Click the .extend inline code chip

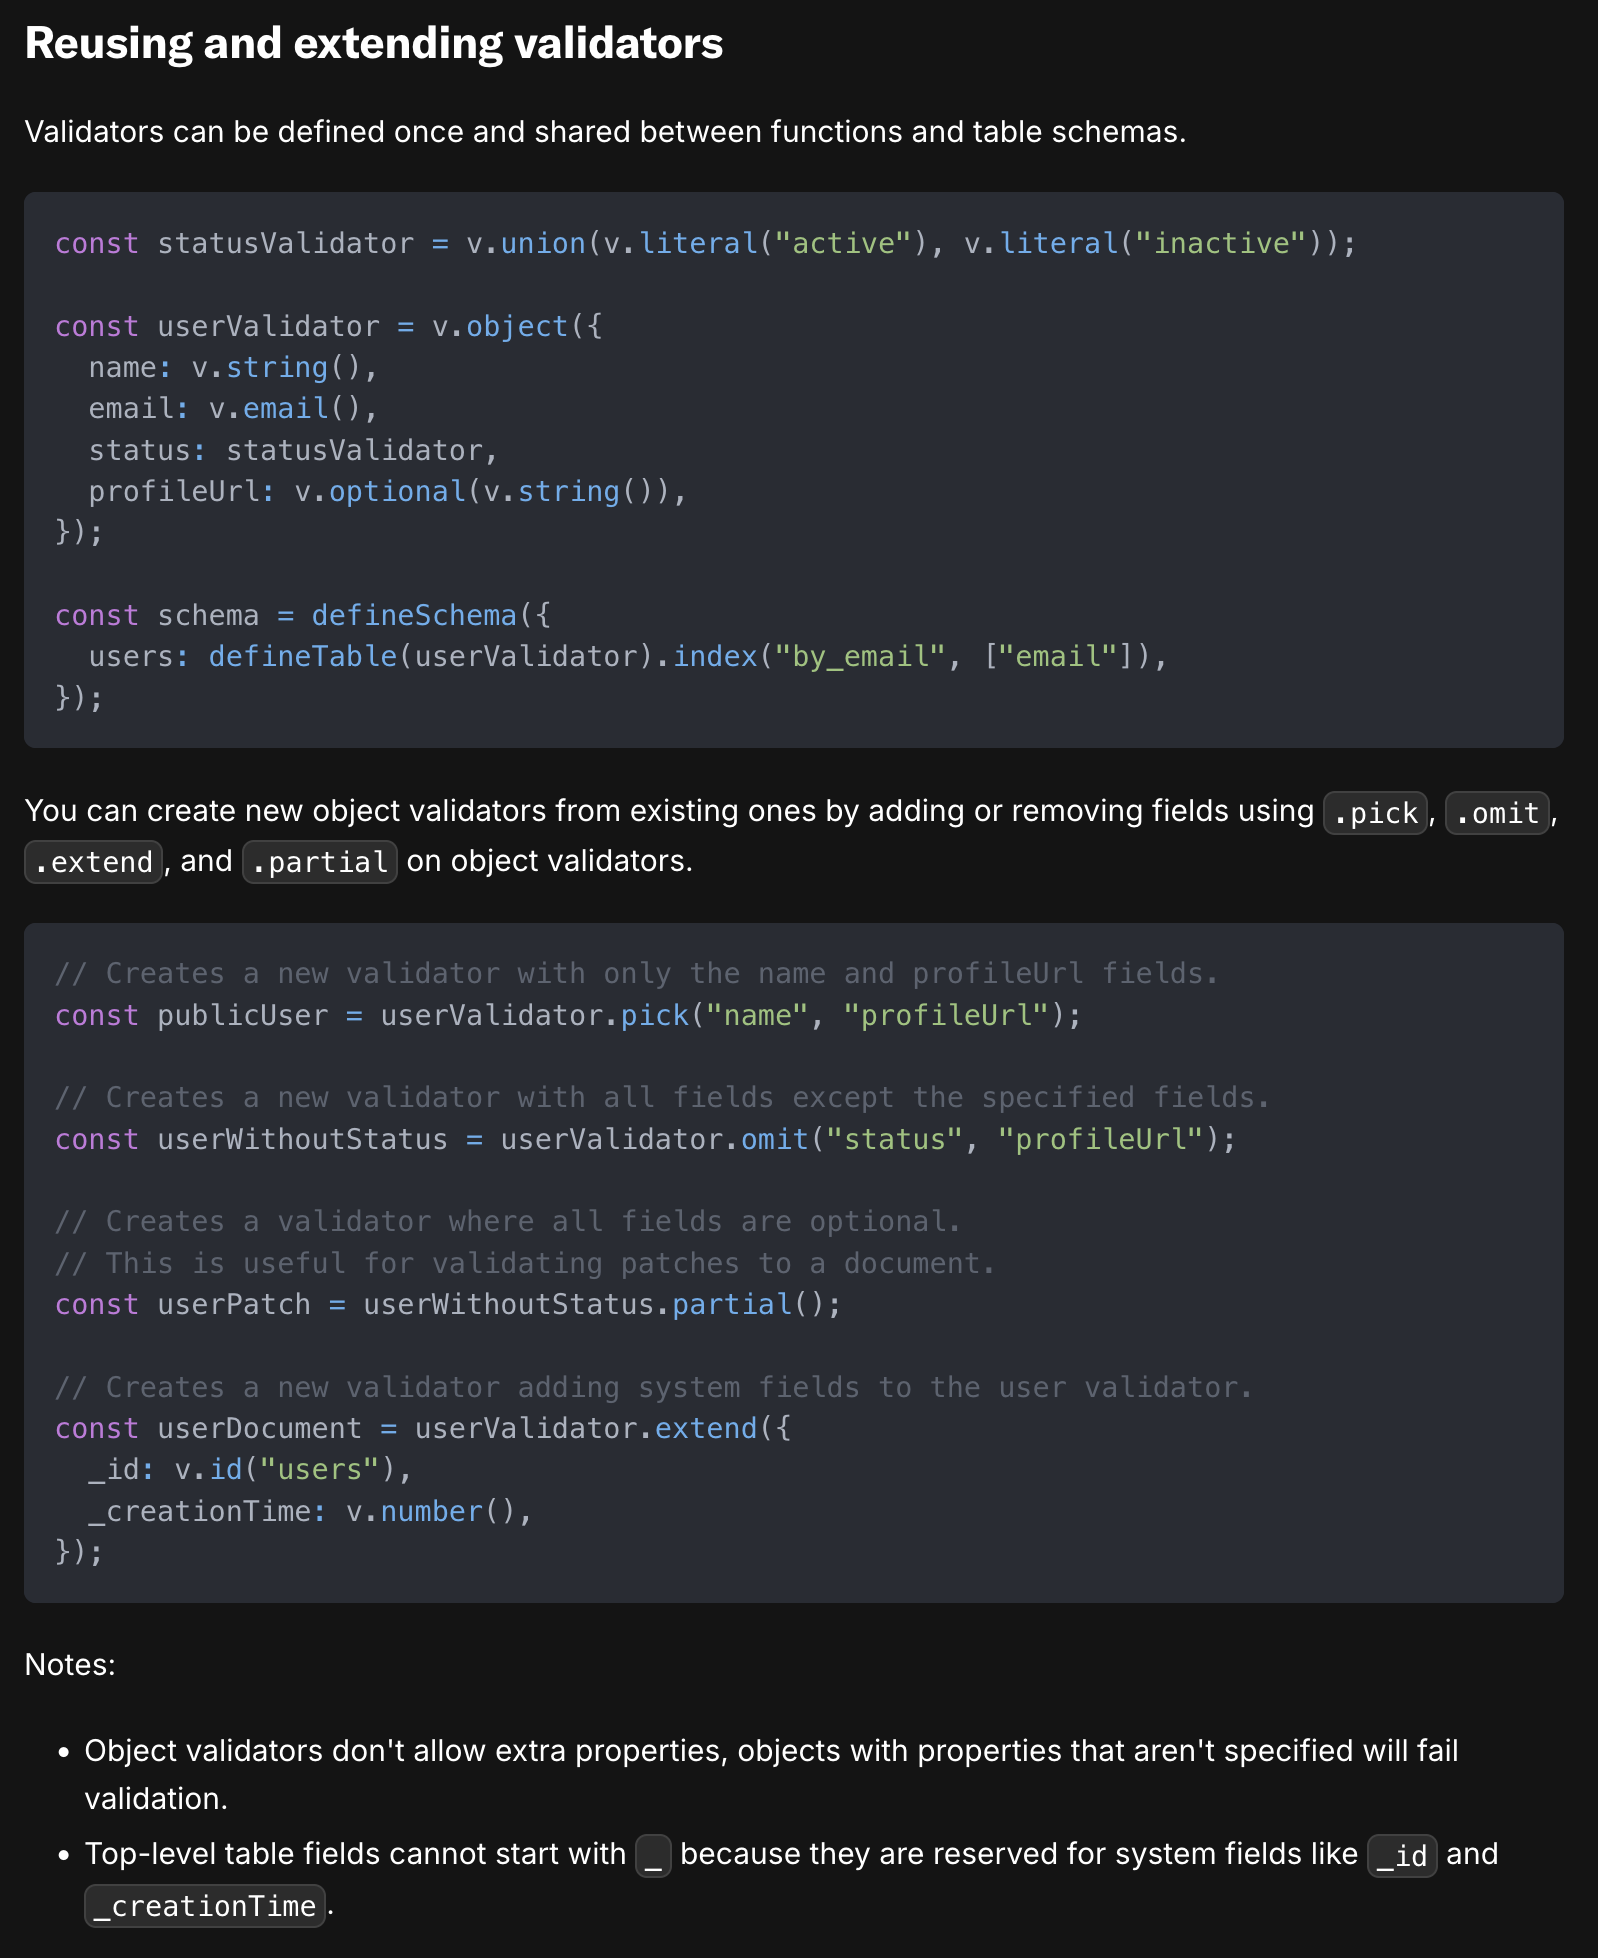click(x=93, y=862)
